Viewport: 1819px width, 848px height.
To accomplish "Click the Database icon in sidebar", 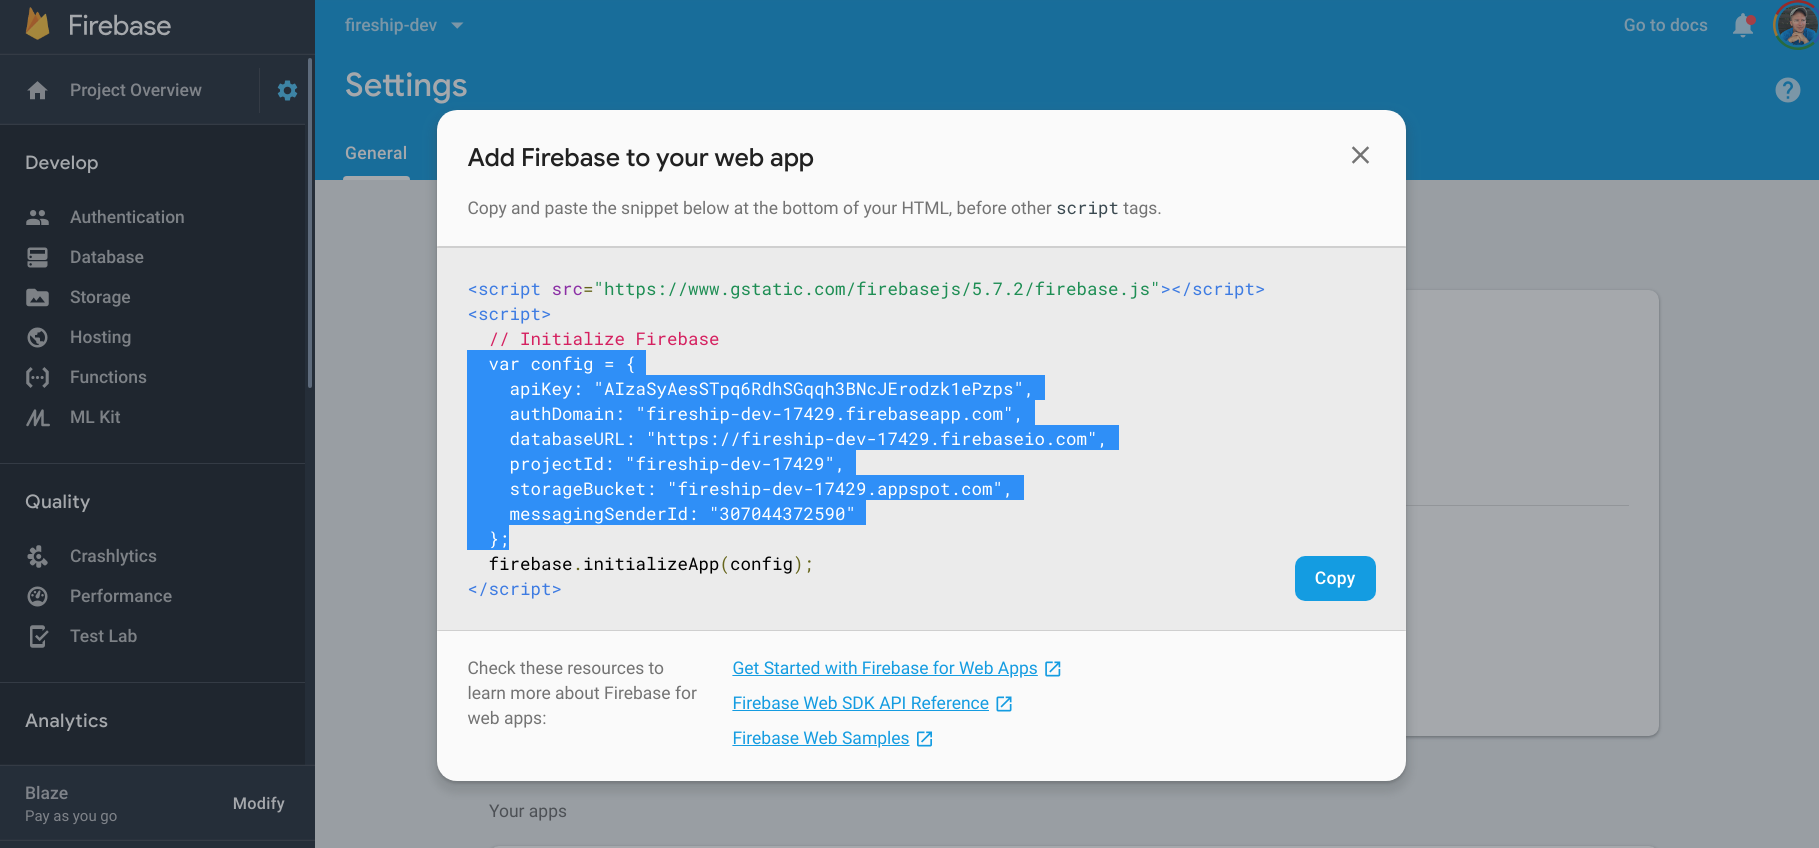I will pos(38,257).
